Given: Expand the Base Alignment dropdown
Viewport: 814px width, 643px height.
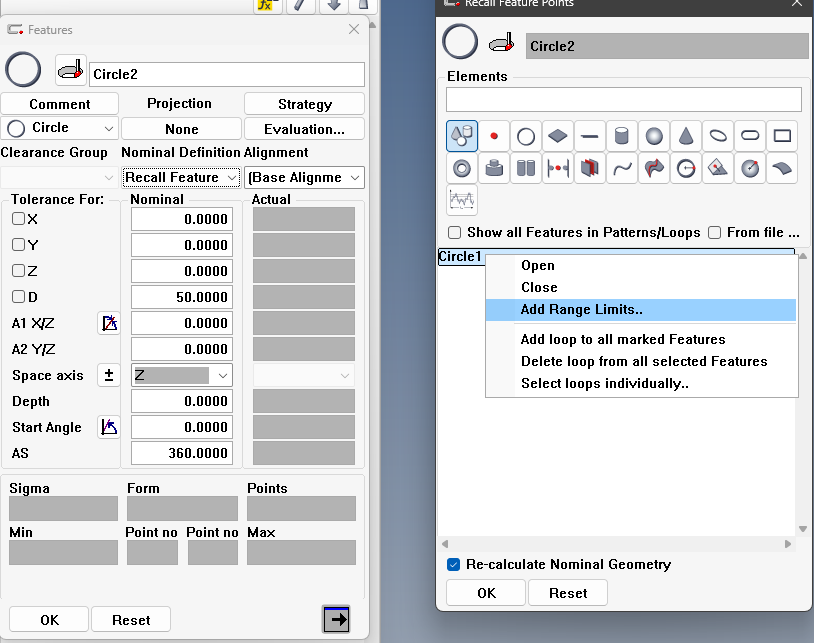Looking at the screenshot, I should 304,177.
